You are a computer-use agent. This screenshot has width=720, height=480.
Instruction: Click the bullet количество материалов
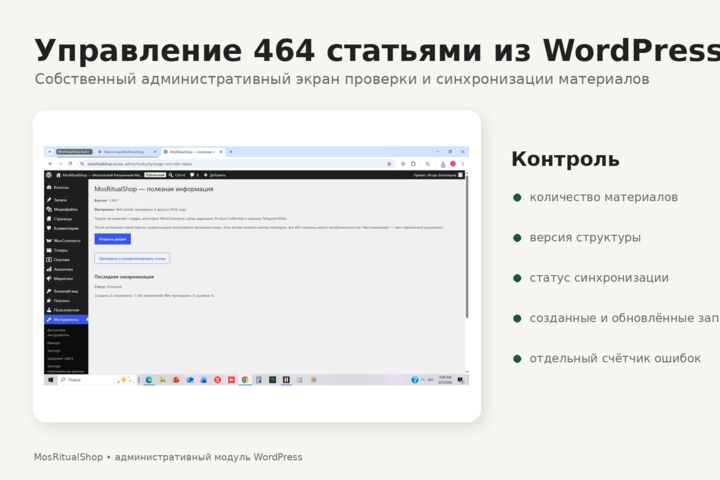603,197
